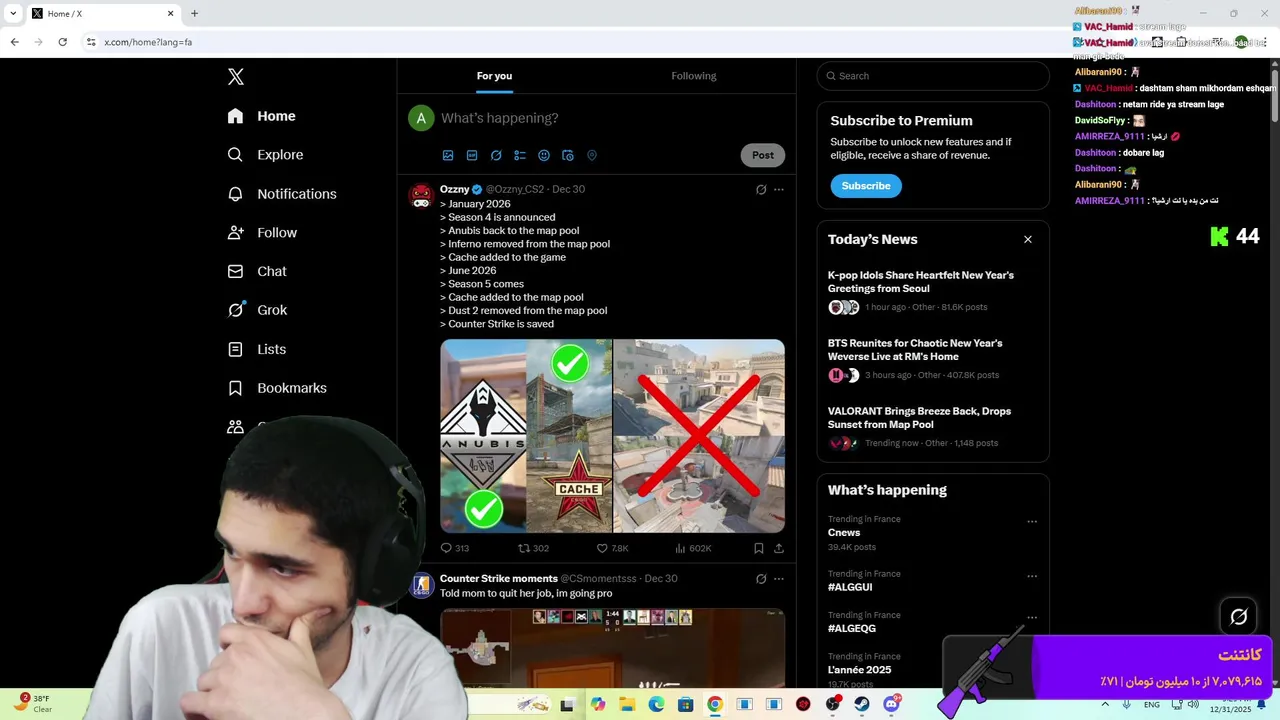Click the Grok enhance icon in composer

[496, 155]
